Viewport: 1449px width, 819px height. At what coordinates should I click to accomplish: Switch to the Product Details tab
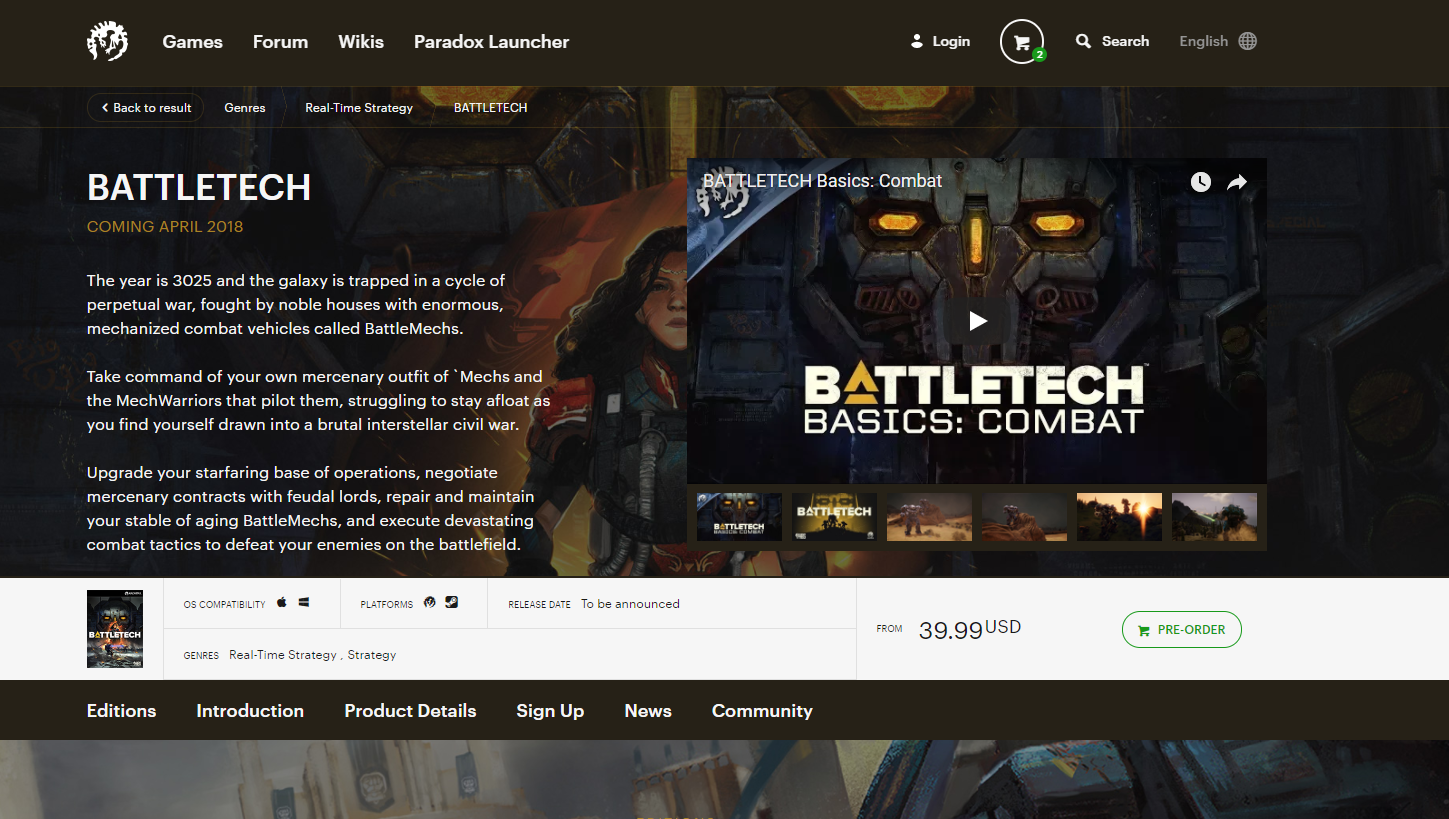coord(410,711)
